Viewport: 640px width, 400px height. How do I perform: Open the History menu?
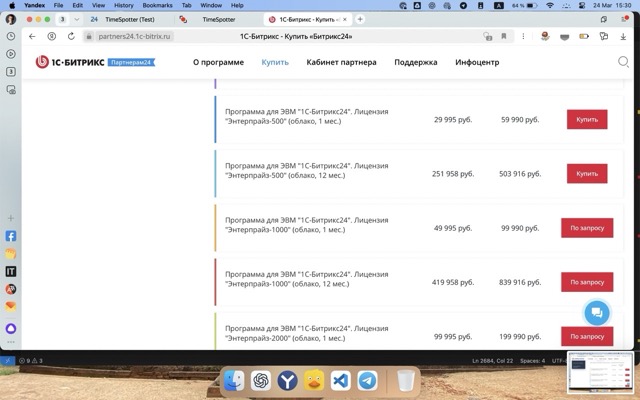click(x=123, y=5)
